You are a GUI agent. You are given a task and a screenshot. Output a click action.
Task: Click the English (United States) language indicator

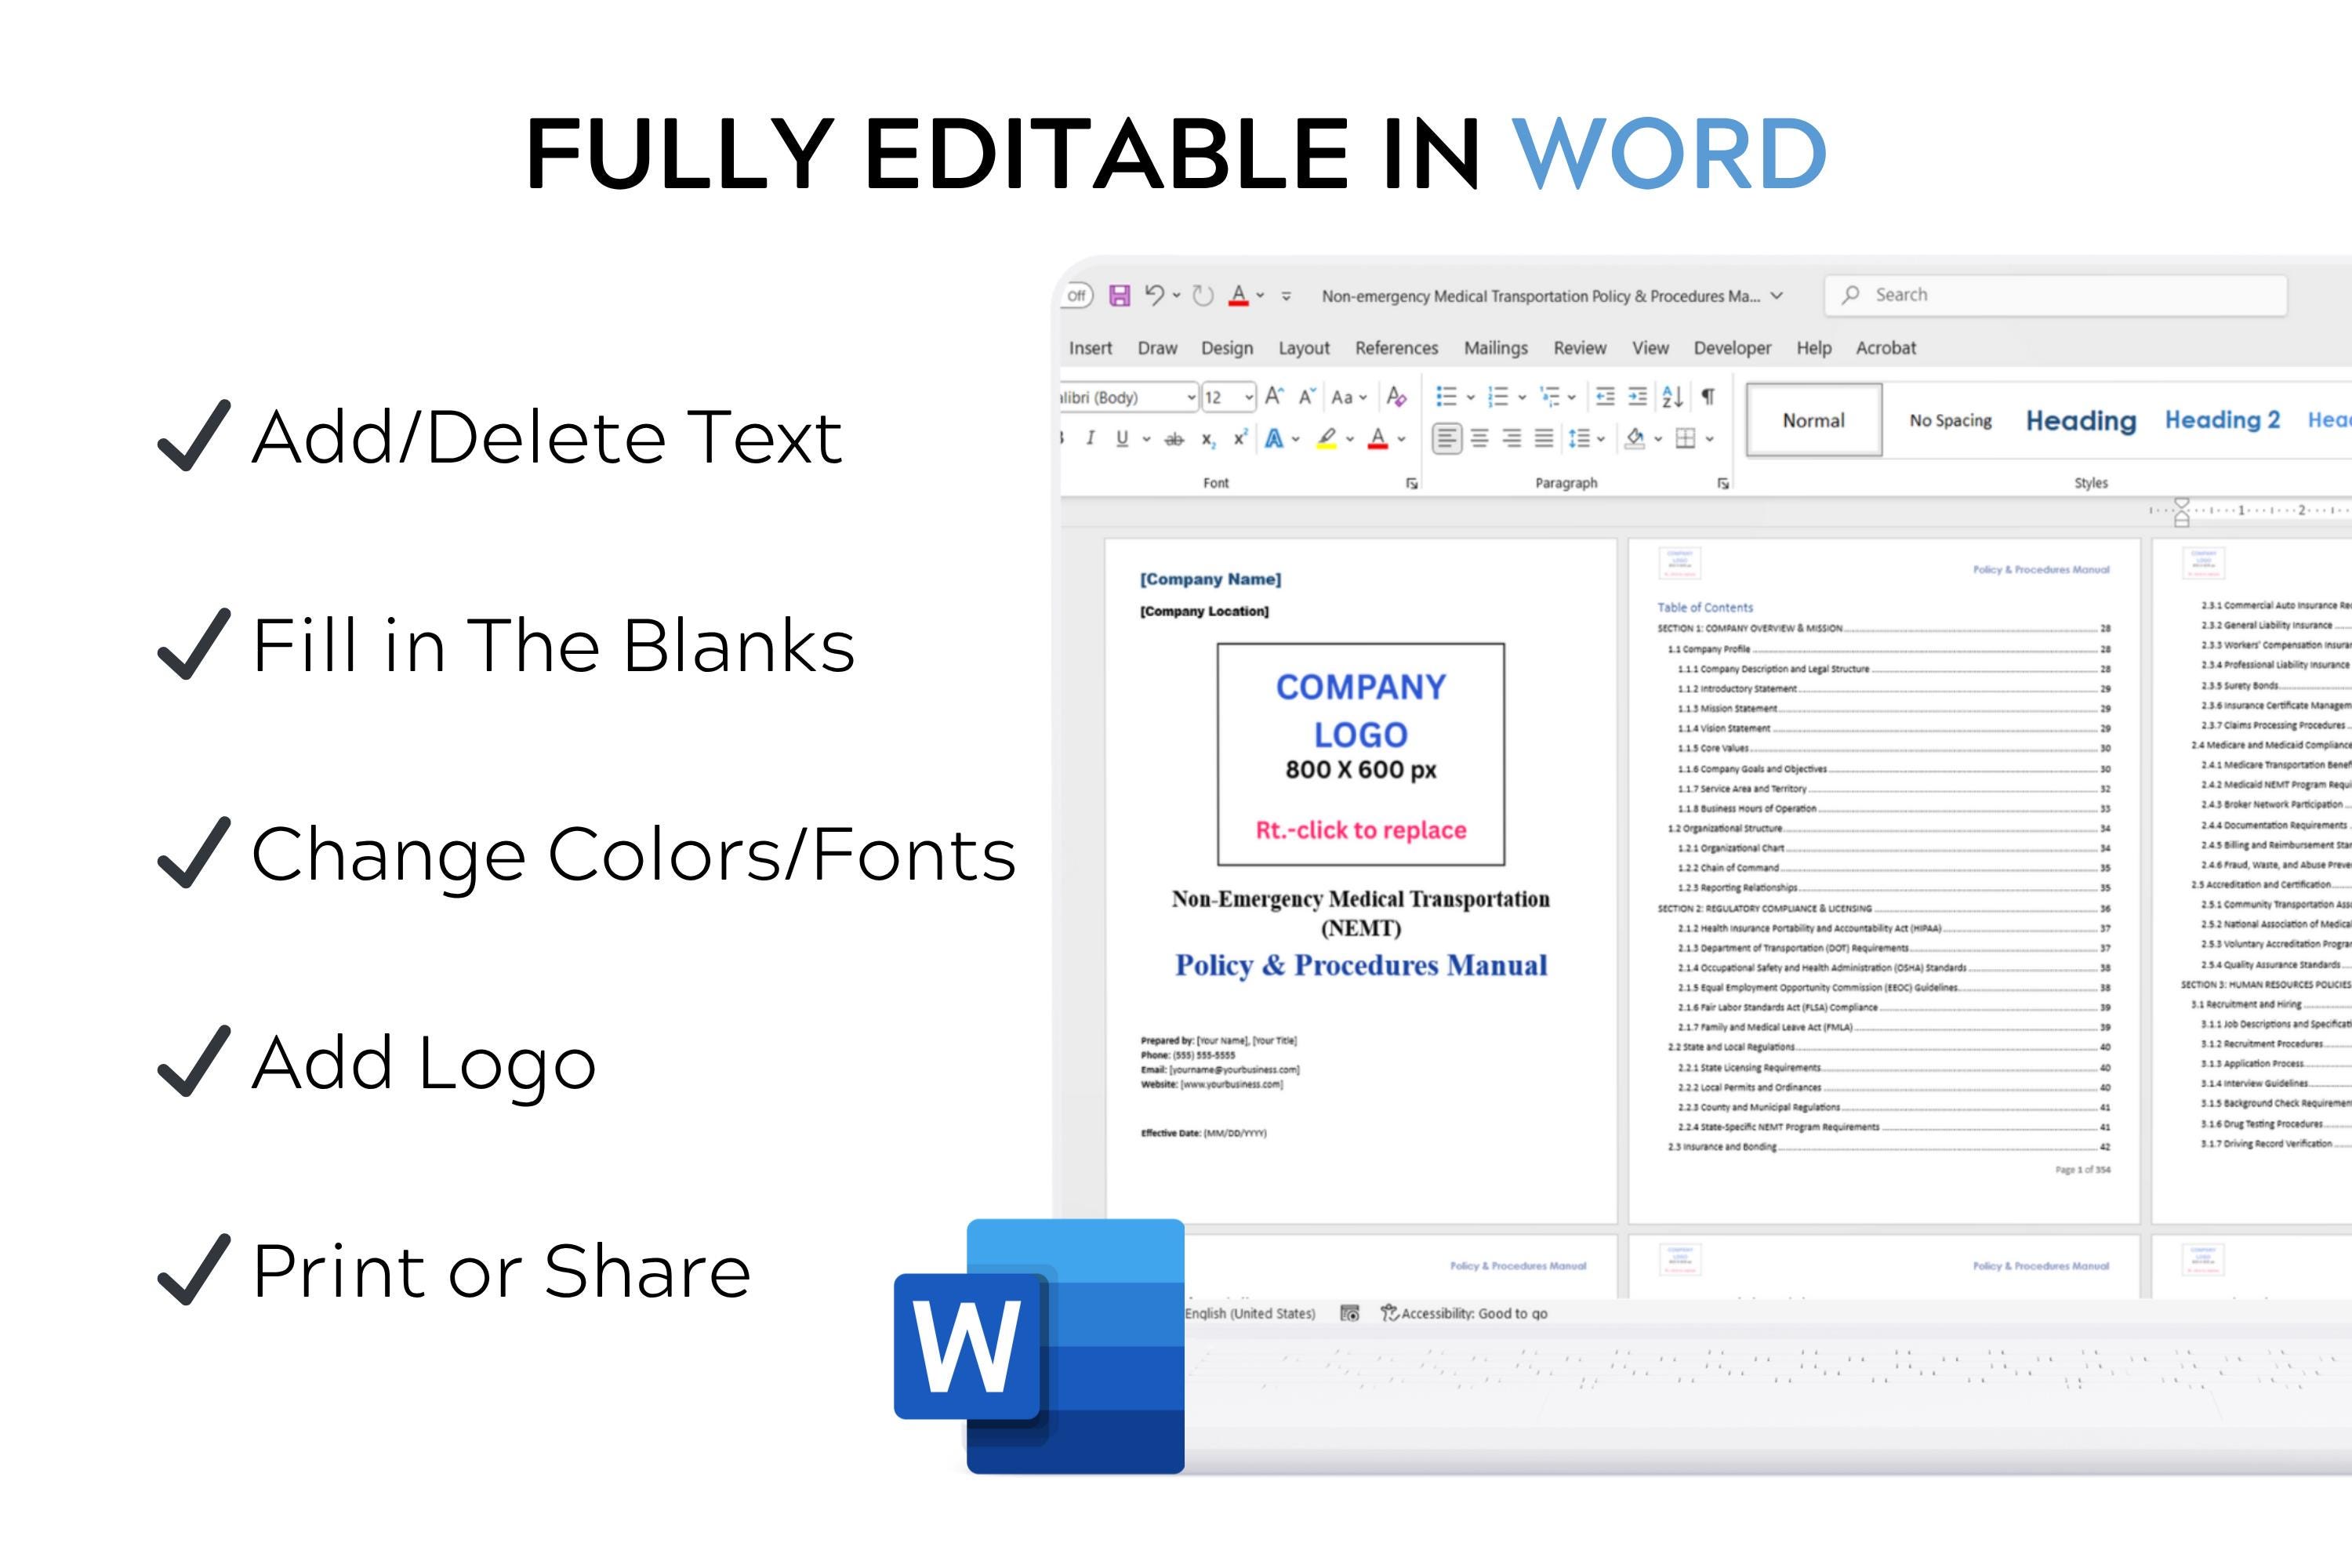tap(1250, 1314)
